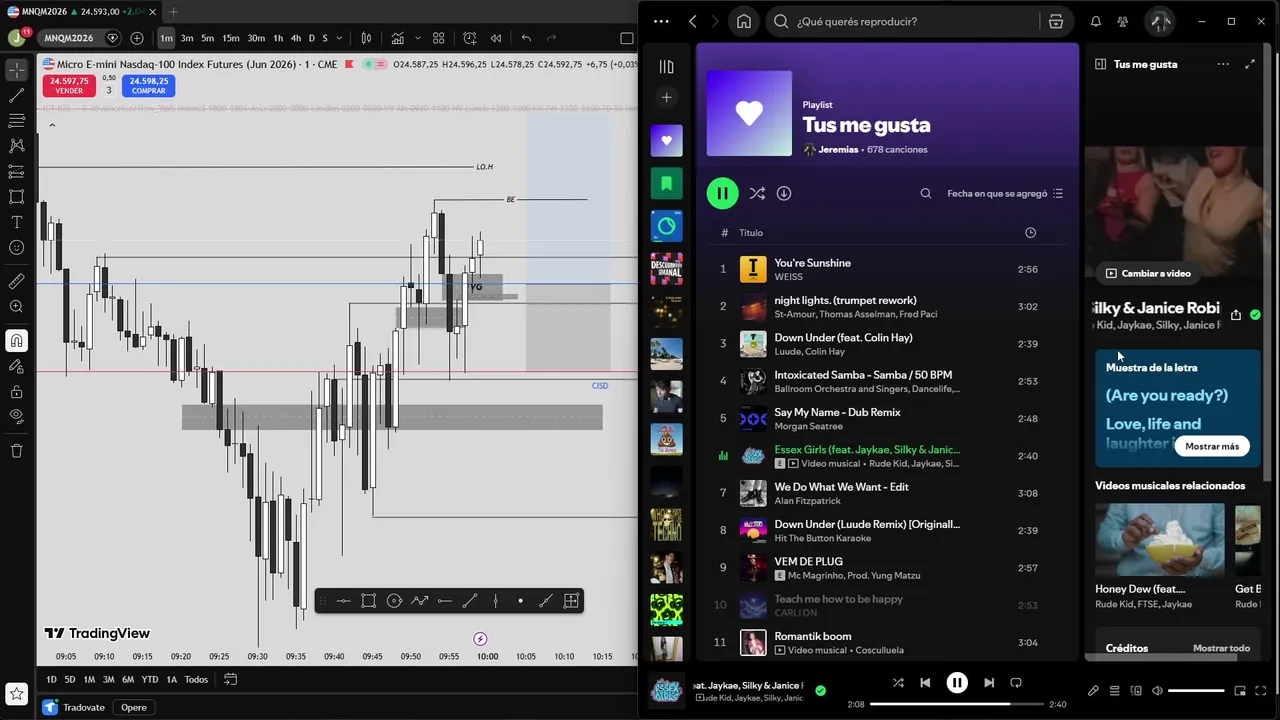Open Mostrar todo credits link

(x=1221, y=648)
